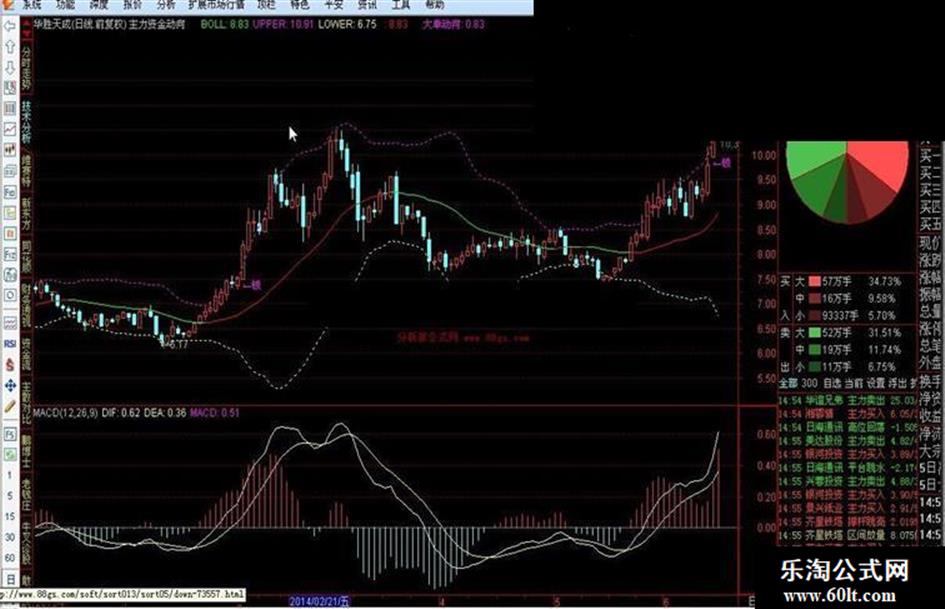This screenshot has height=609, width=945.
Task: Click the red dollar sign icon
Action: pos(10,364)
